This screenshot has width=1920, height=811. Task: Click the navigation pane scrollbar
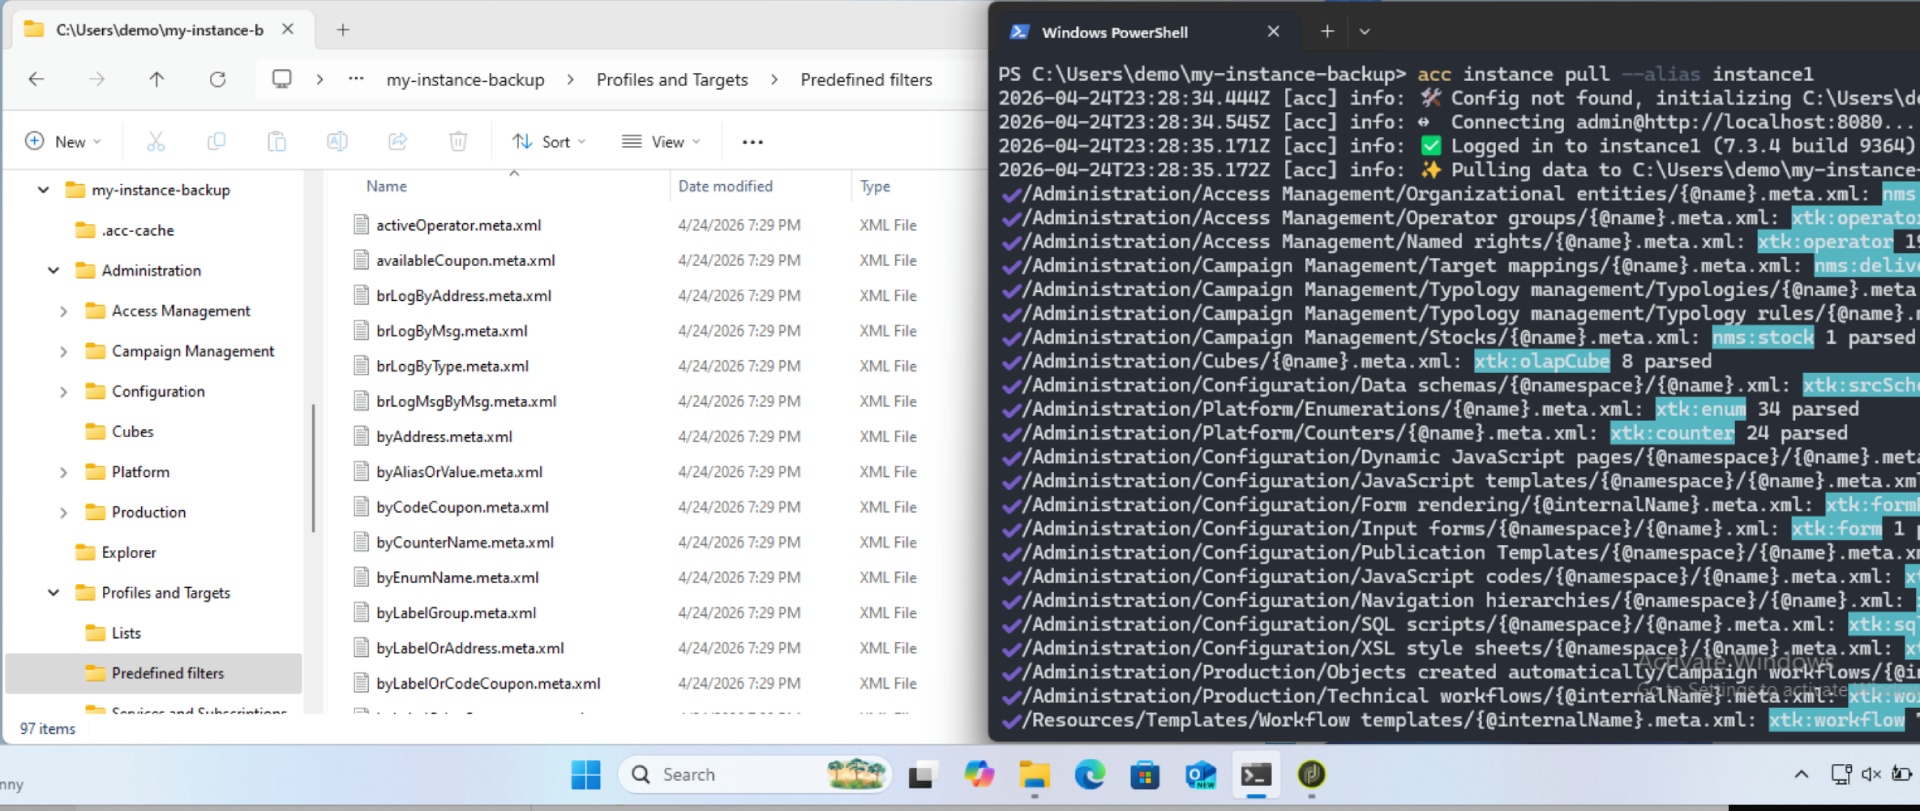point(313,468)
